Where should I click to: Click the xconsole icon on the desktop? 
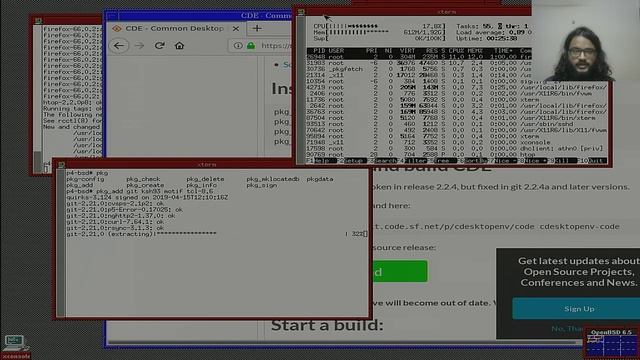tap(15, 346)
